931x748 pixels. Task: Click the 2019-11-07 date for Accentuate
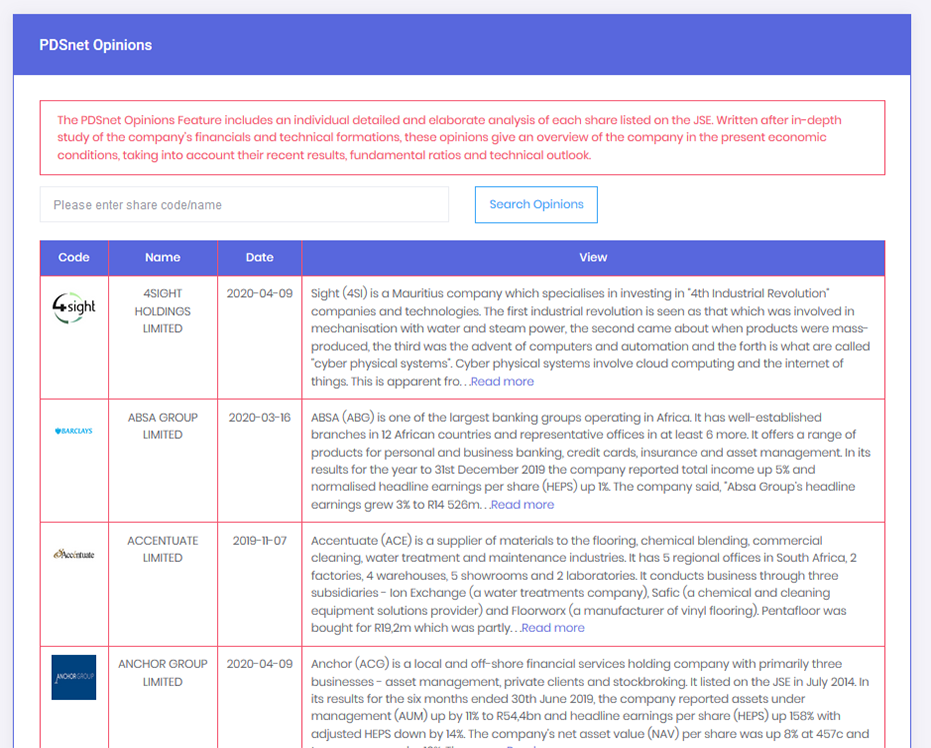(259, 541)
